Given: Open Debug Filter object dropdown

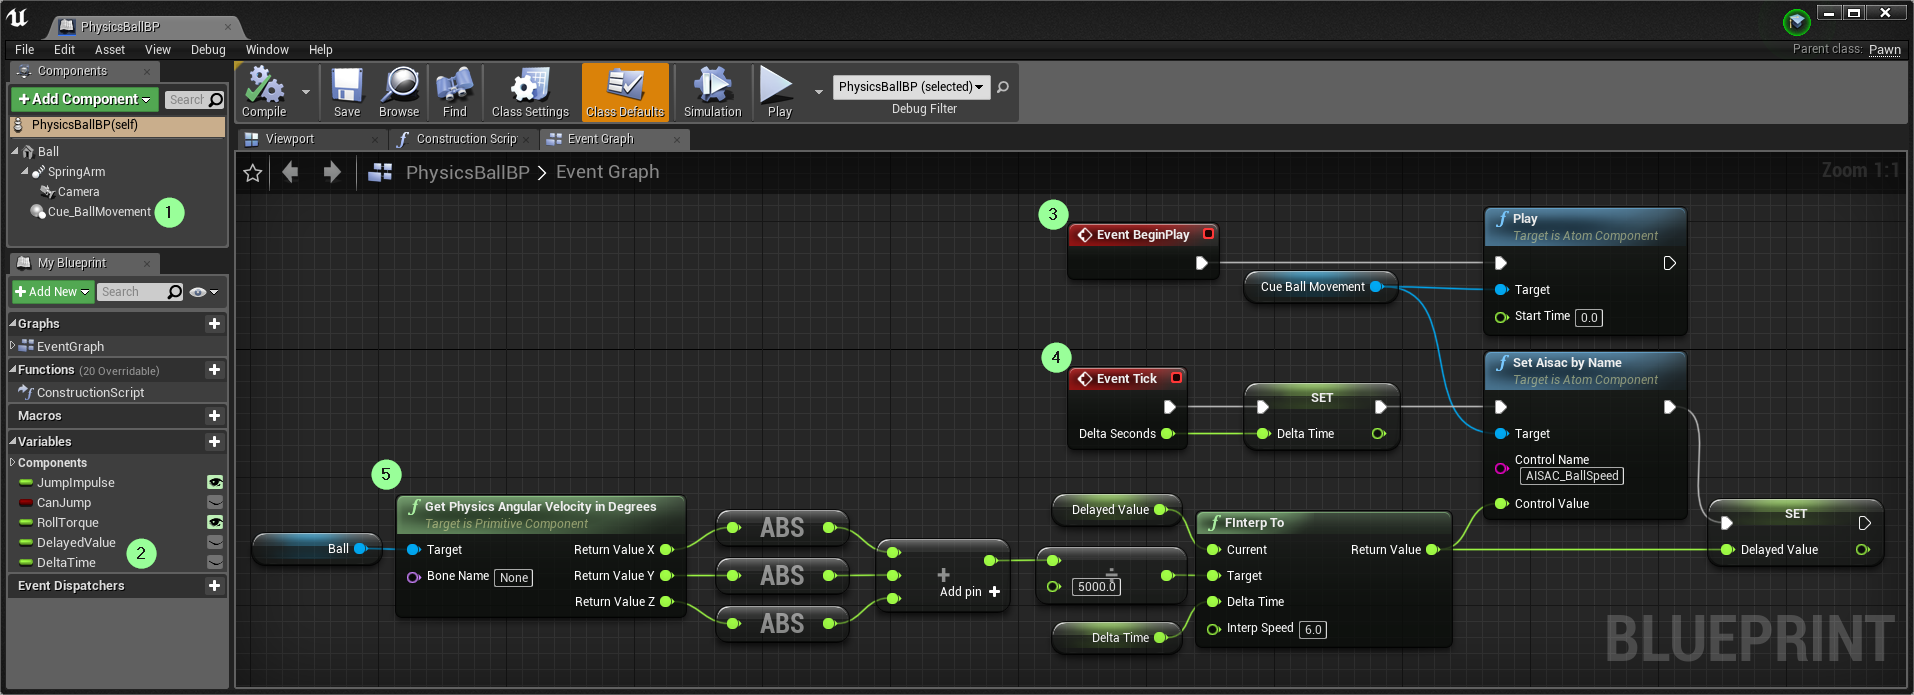Looking at the screenshot, I should 911,87.
